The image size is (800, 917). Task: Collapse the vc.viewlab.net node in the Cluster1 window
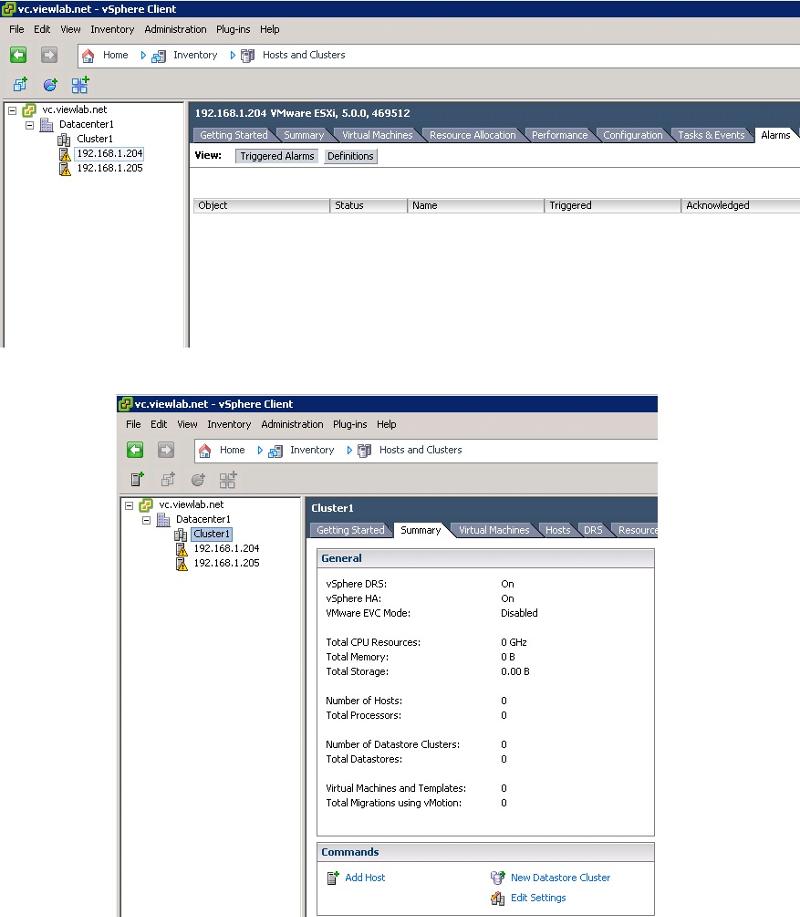coord(129,505)
